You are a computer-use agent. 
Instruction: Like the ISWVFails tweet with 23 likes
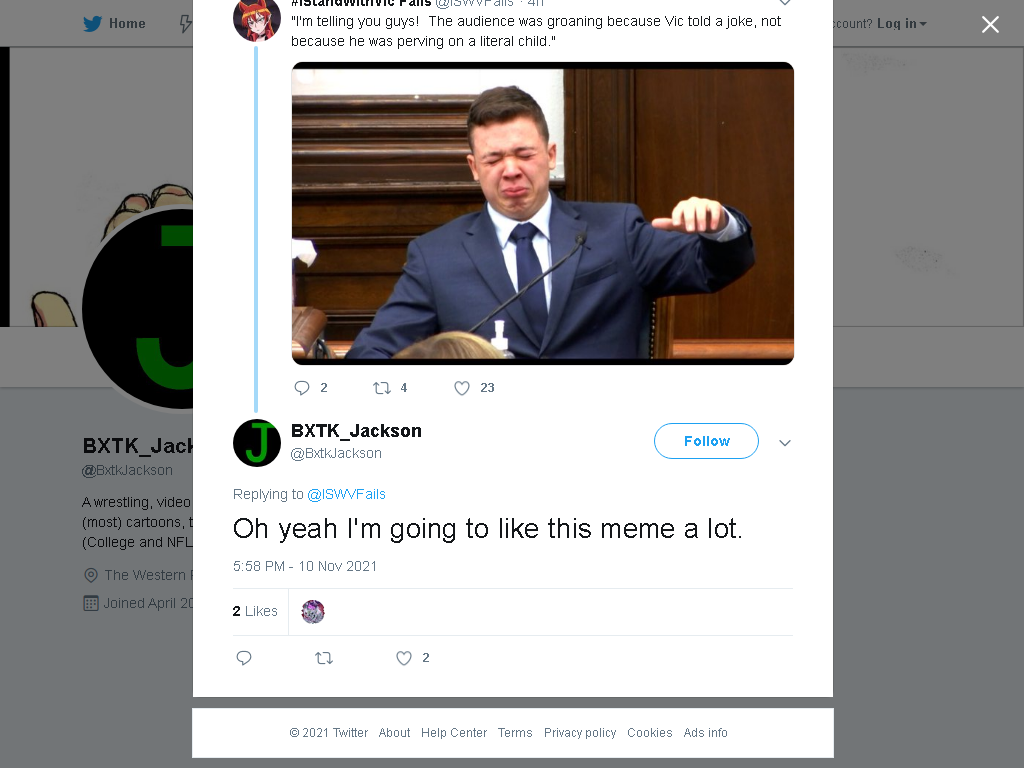pos(462,388)
